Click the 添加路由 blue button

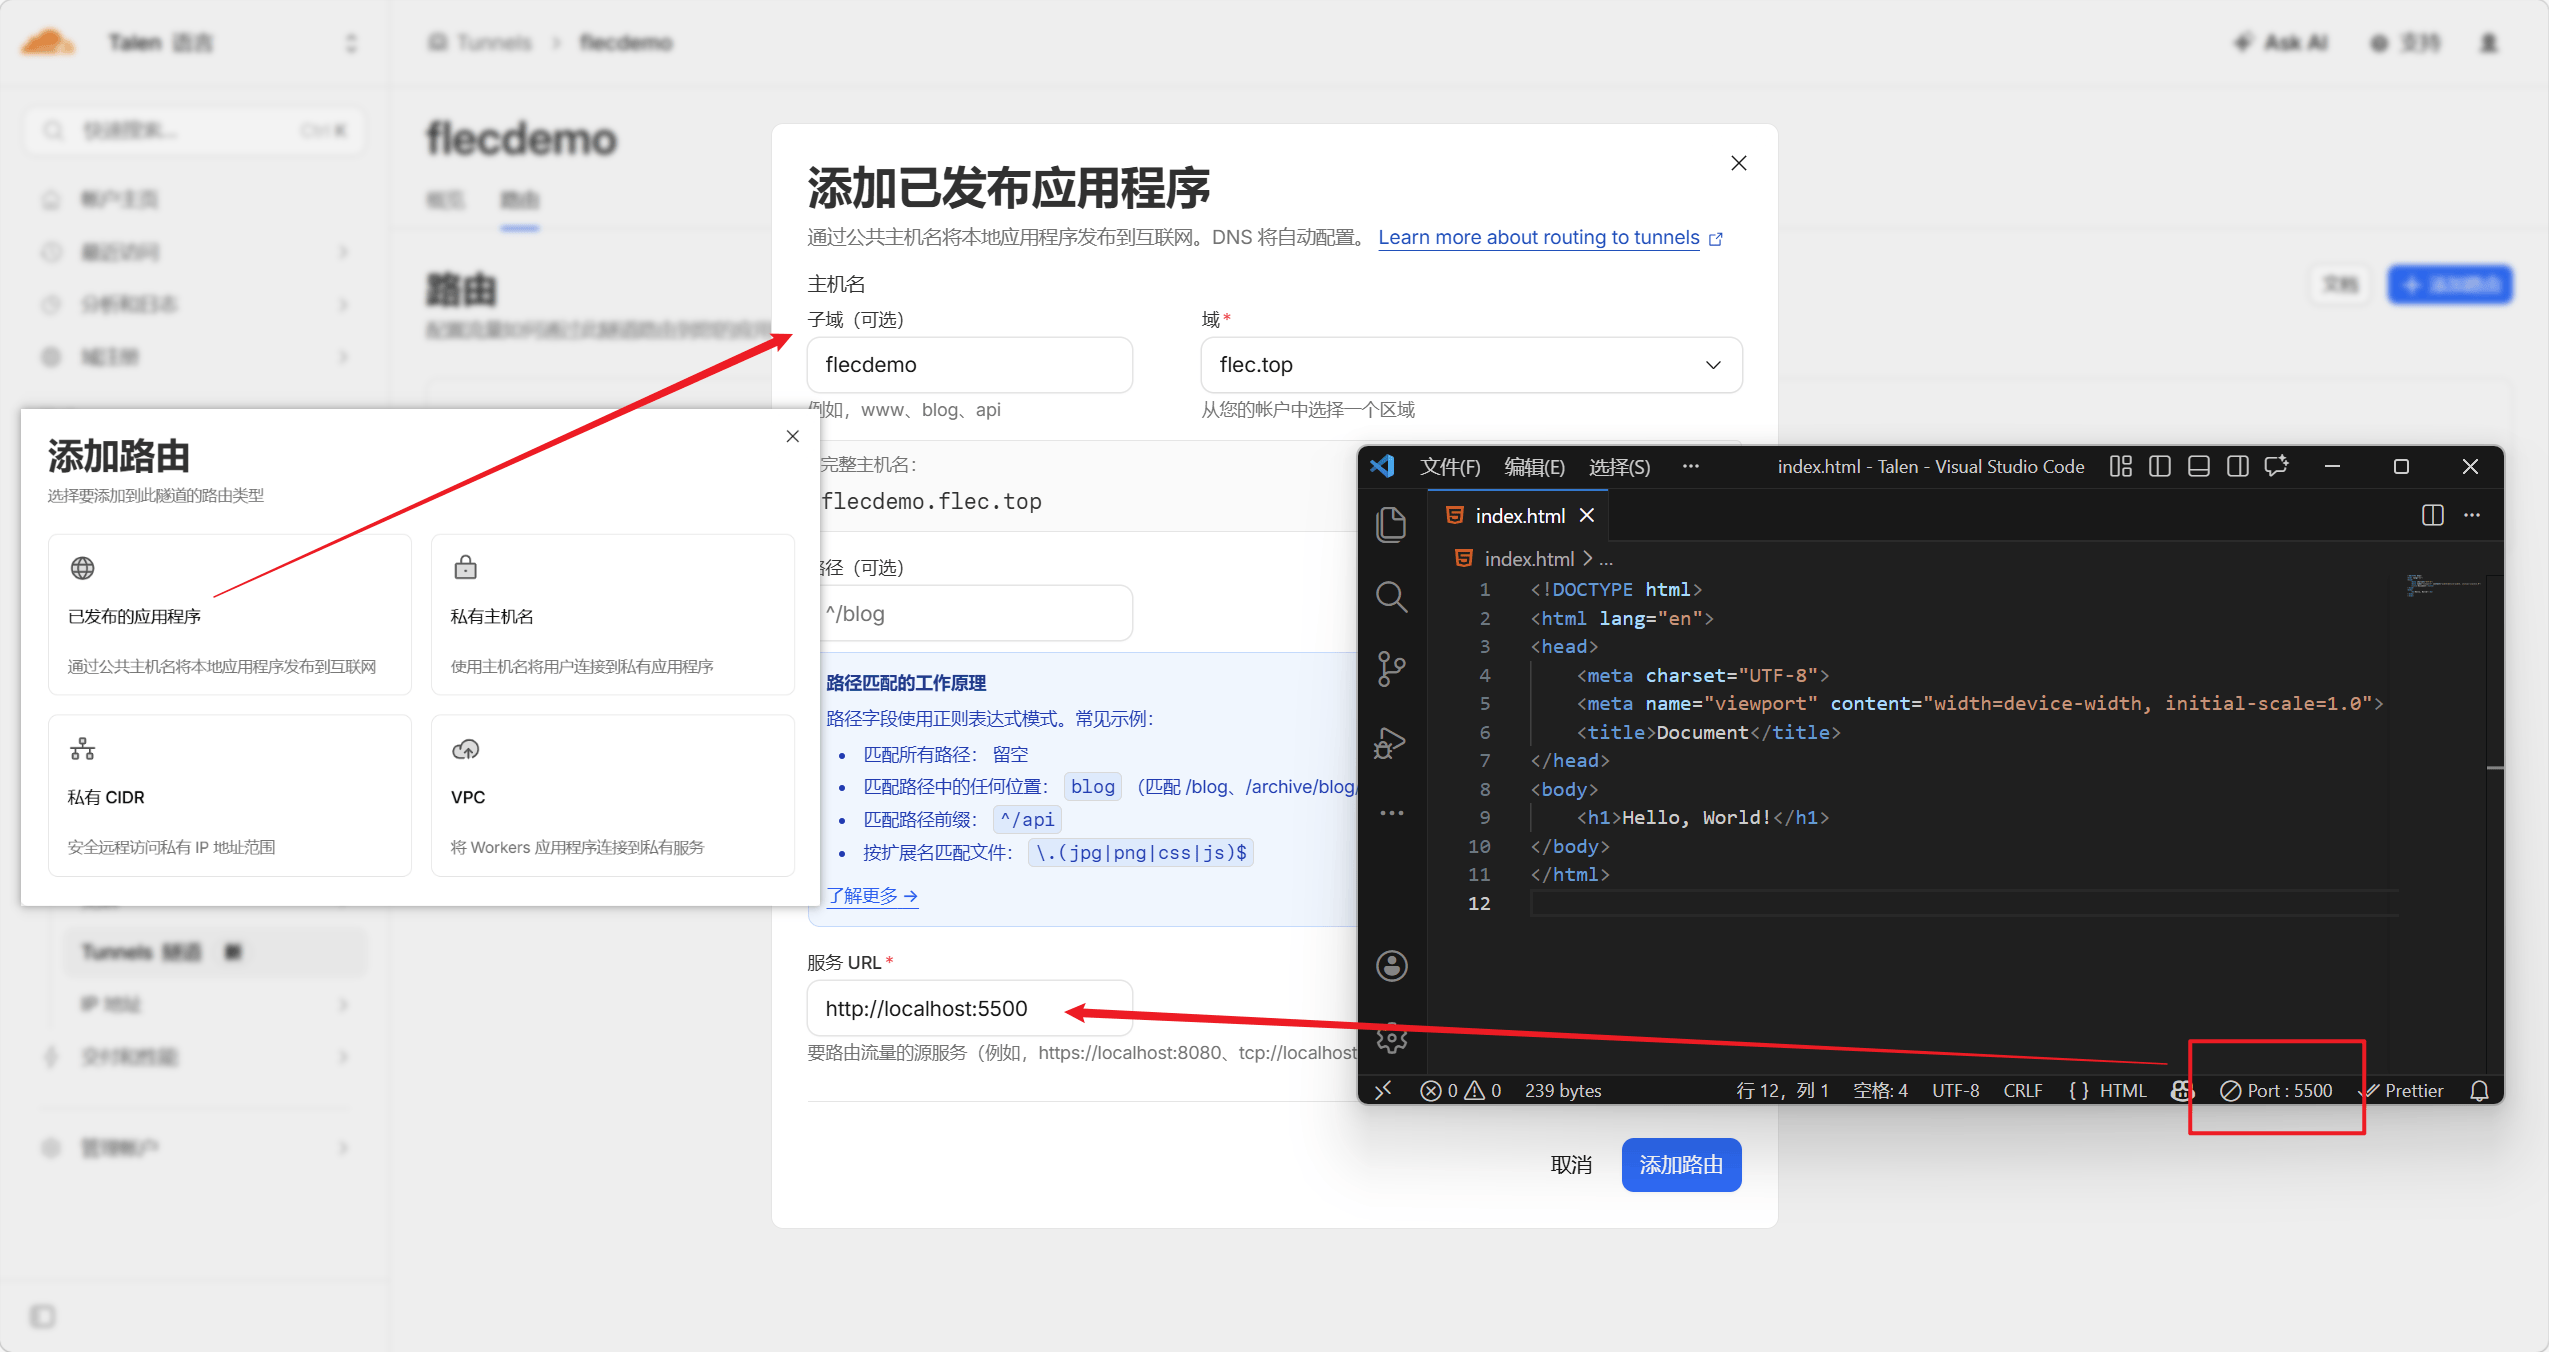click(1680, 1165)
